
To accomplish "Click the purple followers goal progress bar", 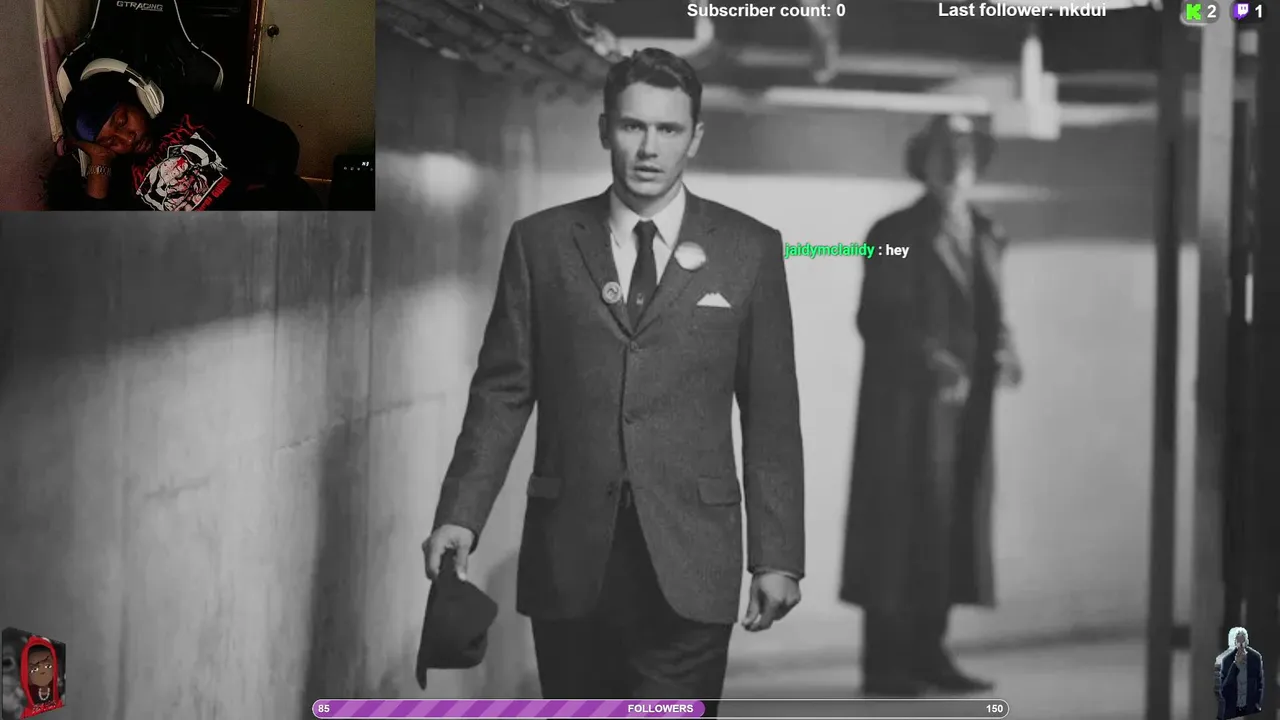I will [660, 708].
